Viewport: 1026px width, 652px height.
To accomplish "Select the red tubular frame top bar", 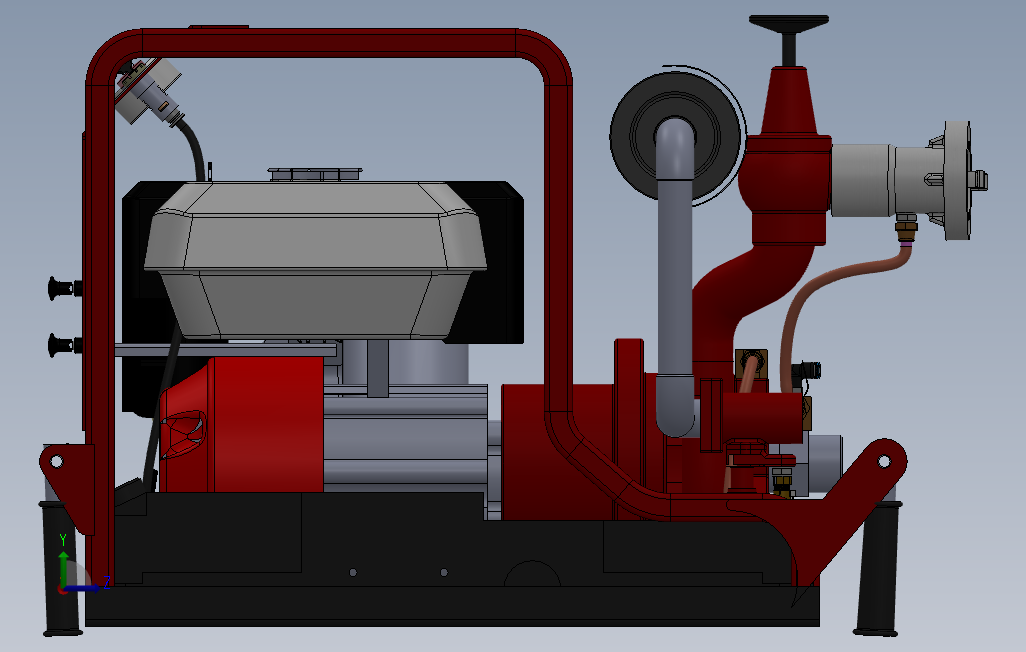I will (x=330, y=42).
